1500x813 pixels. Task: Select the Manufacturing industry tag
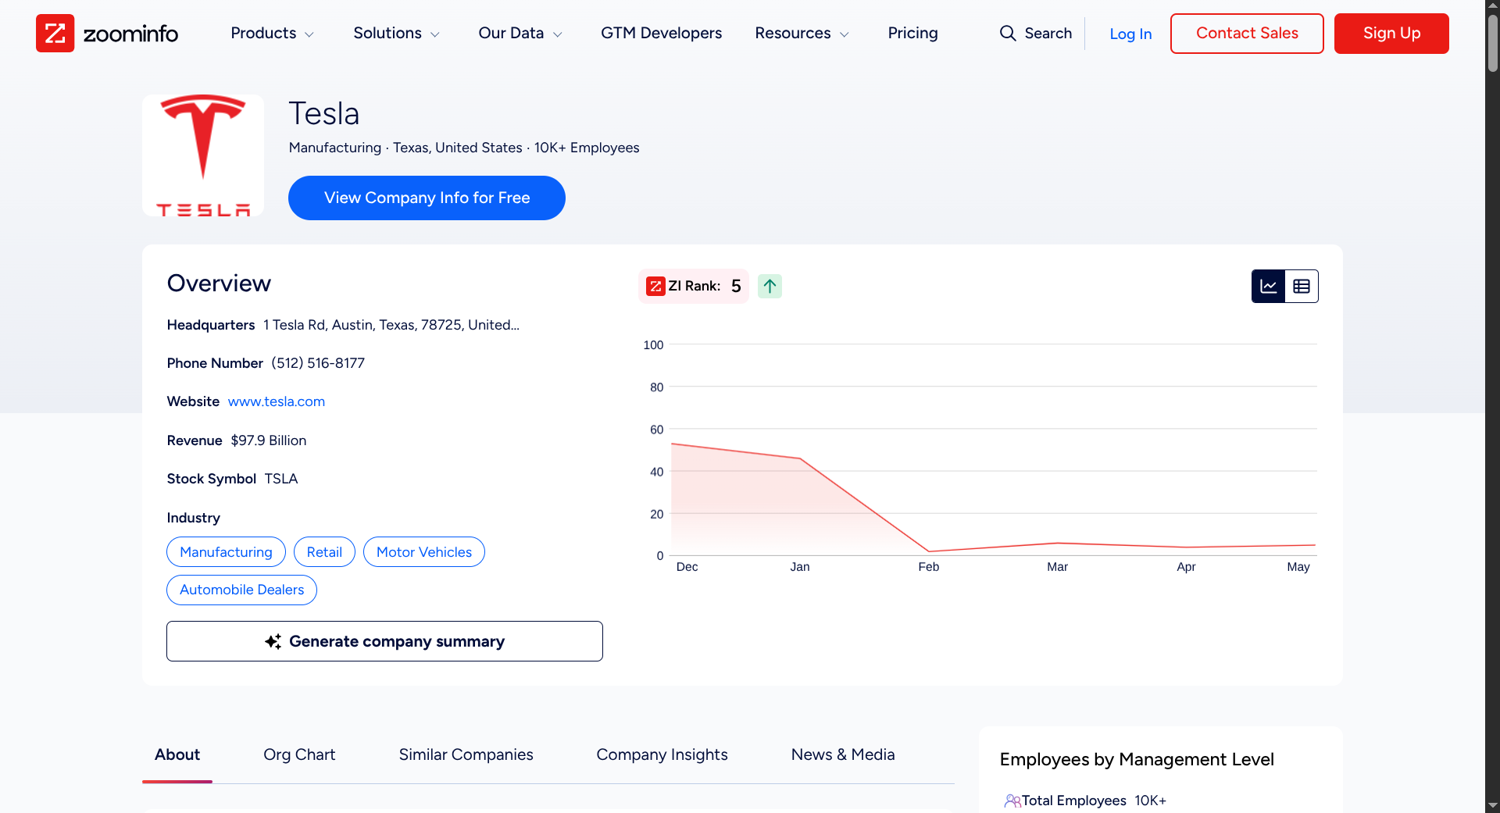pos(226,552)
